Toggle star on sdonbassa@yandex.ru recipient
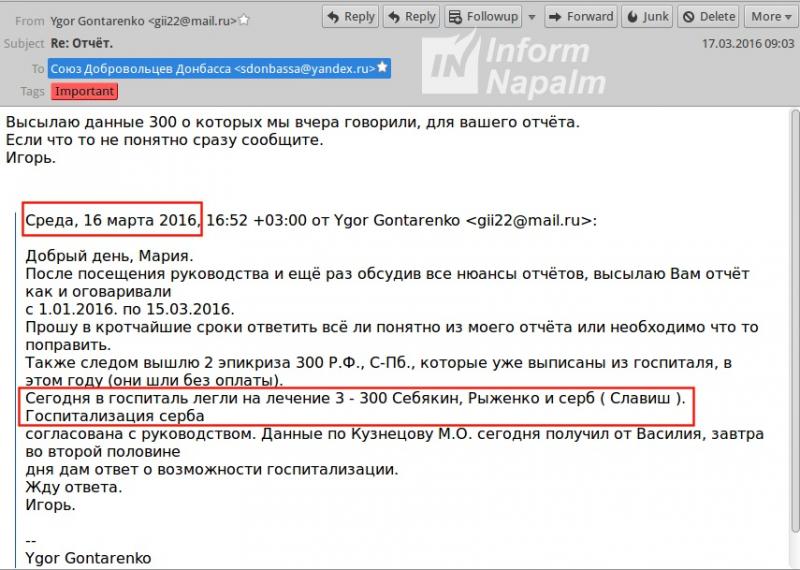 click(x=383, y=68)
